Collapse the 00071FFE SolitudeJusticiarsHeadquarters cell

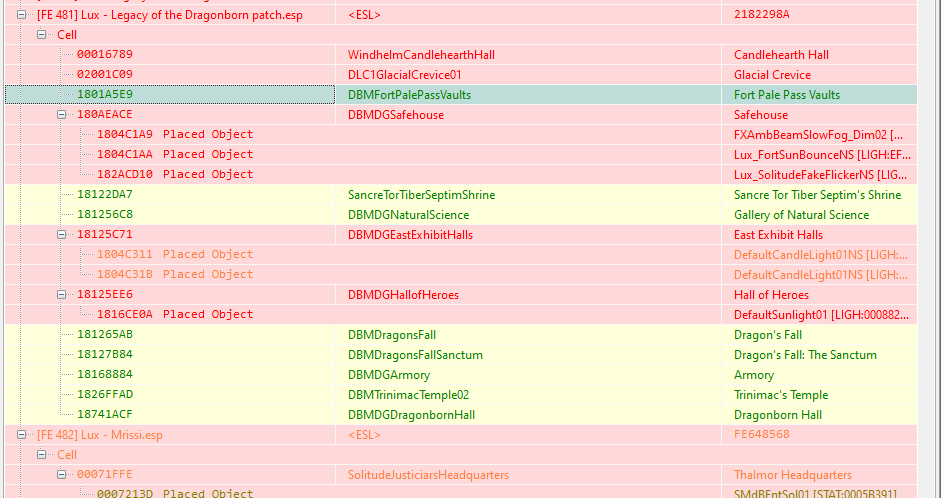61,475
